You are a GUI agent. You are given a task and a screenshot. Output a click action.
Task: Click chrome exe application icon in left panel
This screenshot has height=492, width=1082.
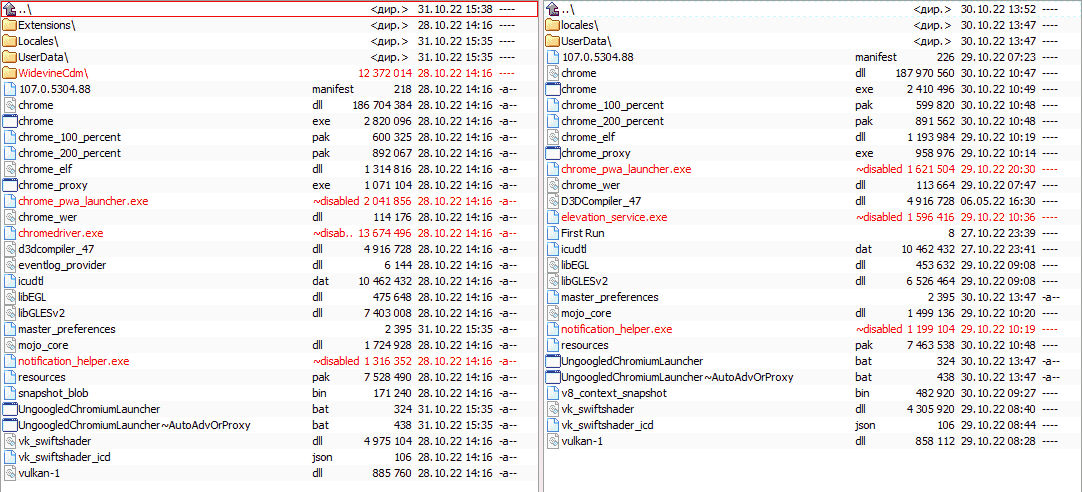(x=10, y=121)
